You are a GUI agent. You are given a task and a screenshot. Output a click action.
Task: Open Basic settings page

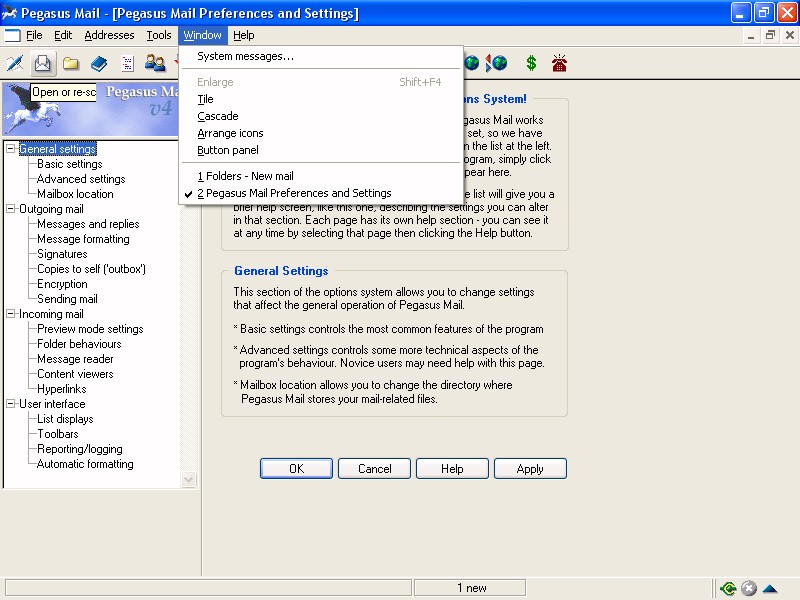click(70, 164)
